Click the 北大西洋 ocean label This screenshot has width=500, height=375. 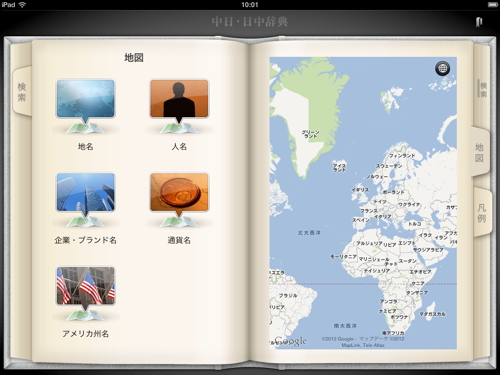click(309, 233)
